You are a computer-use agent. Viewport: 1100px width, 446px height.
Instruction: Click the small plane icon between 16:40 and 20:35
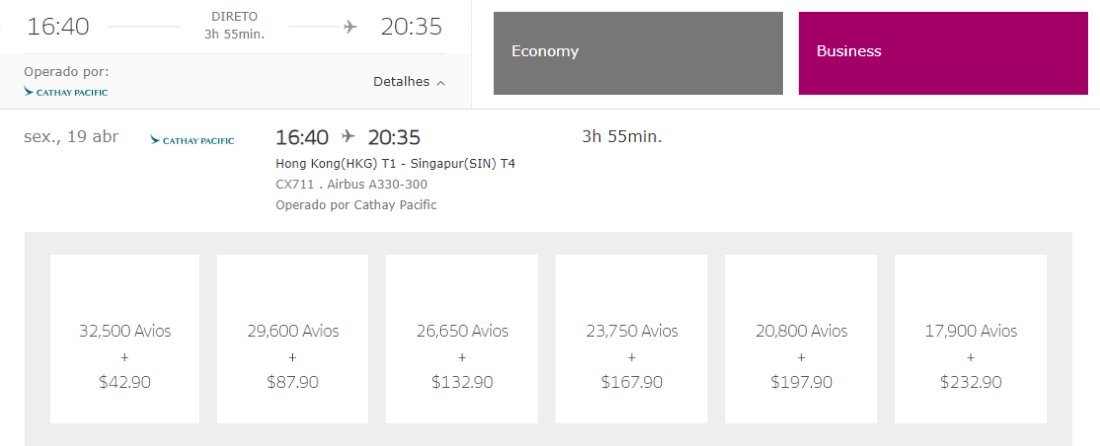(x=348, y=136)
